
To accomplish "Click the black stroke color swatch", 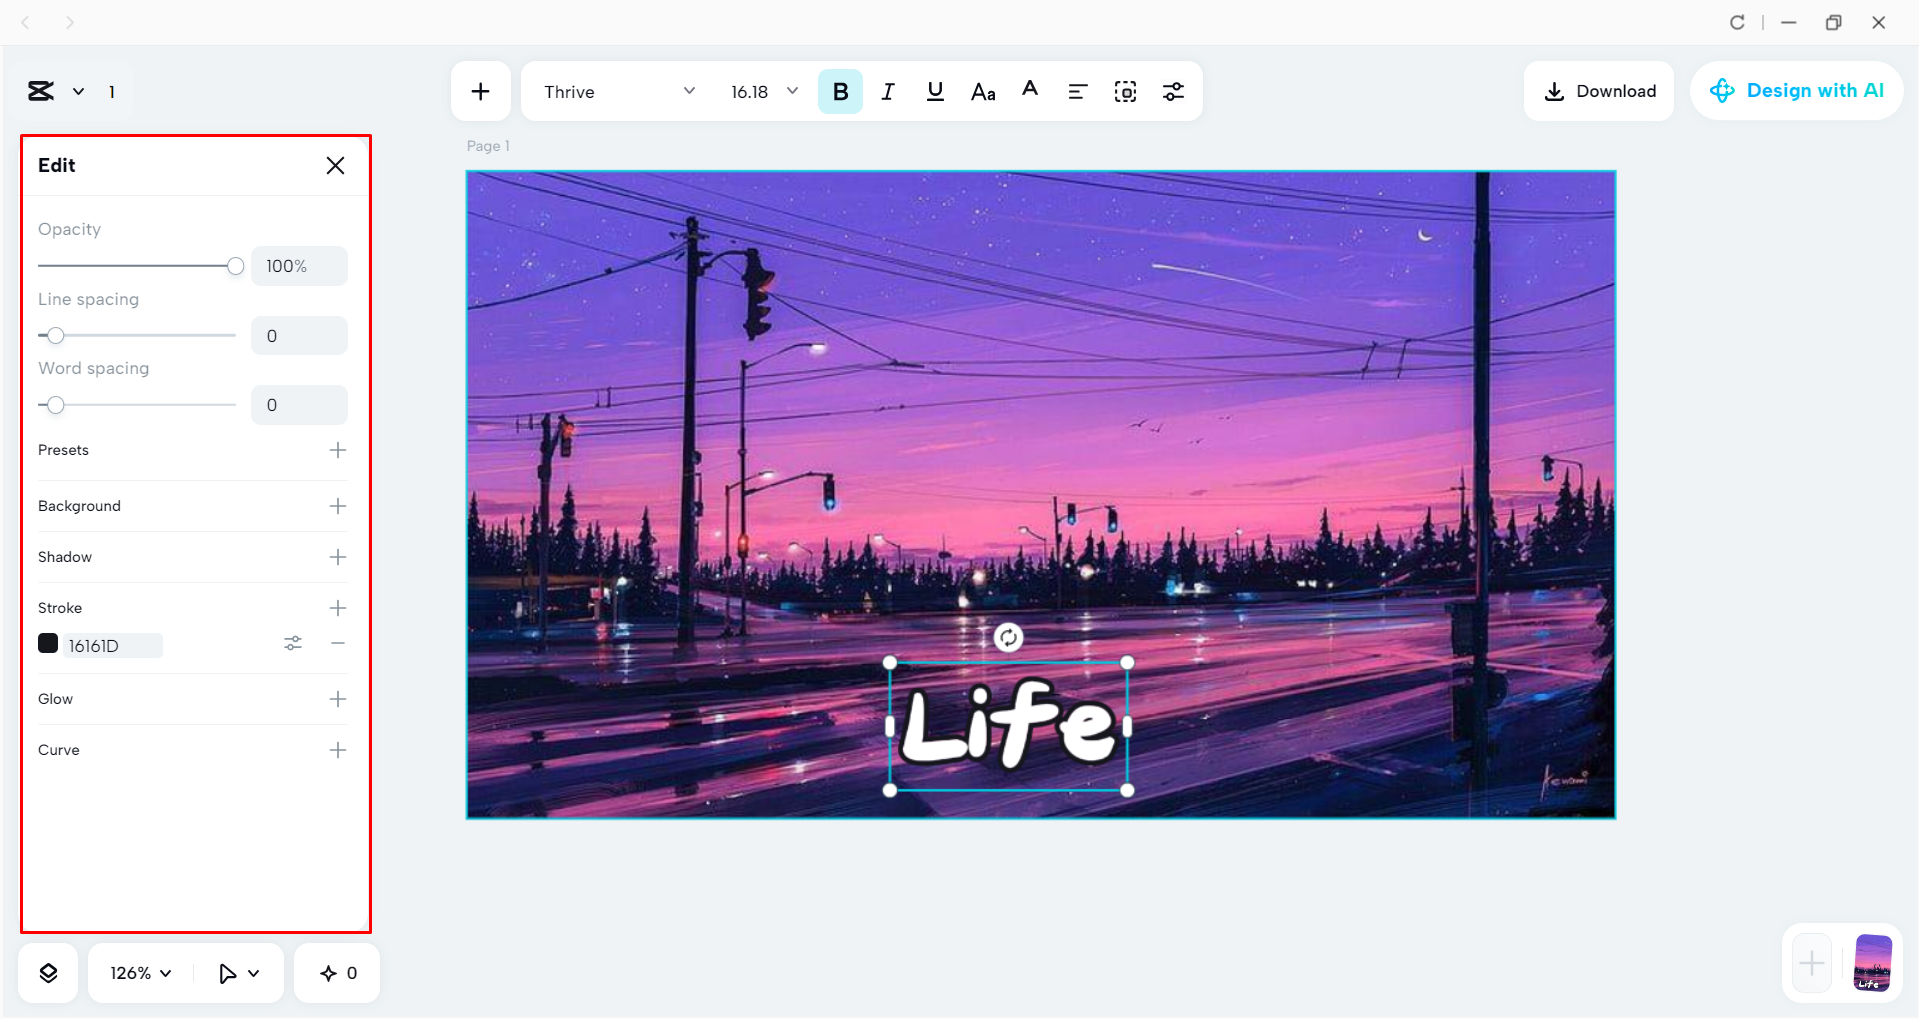I will 47,644.
